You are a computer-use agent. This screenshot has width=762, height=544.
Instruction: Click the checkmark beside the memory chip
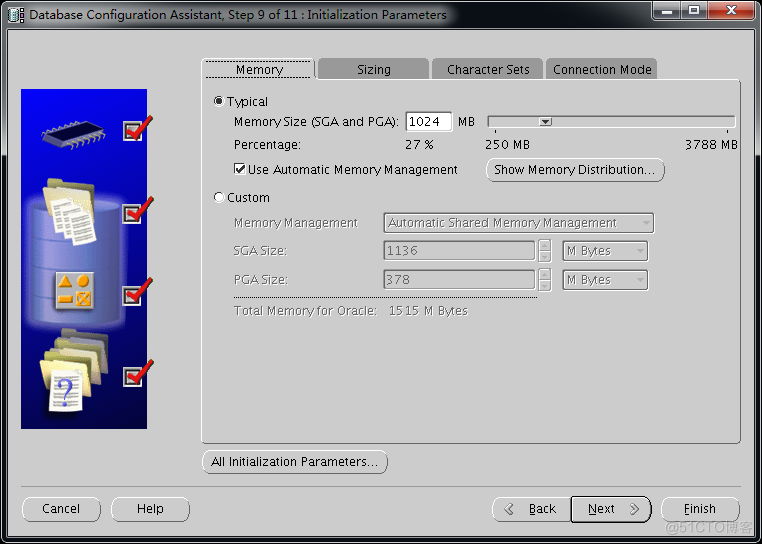[x=136, y=129]
